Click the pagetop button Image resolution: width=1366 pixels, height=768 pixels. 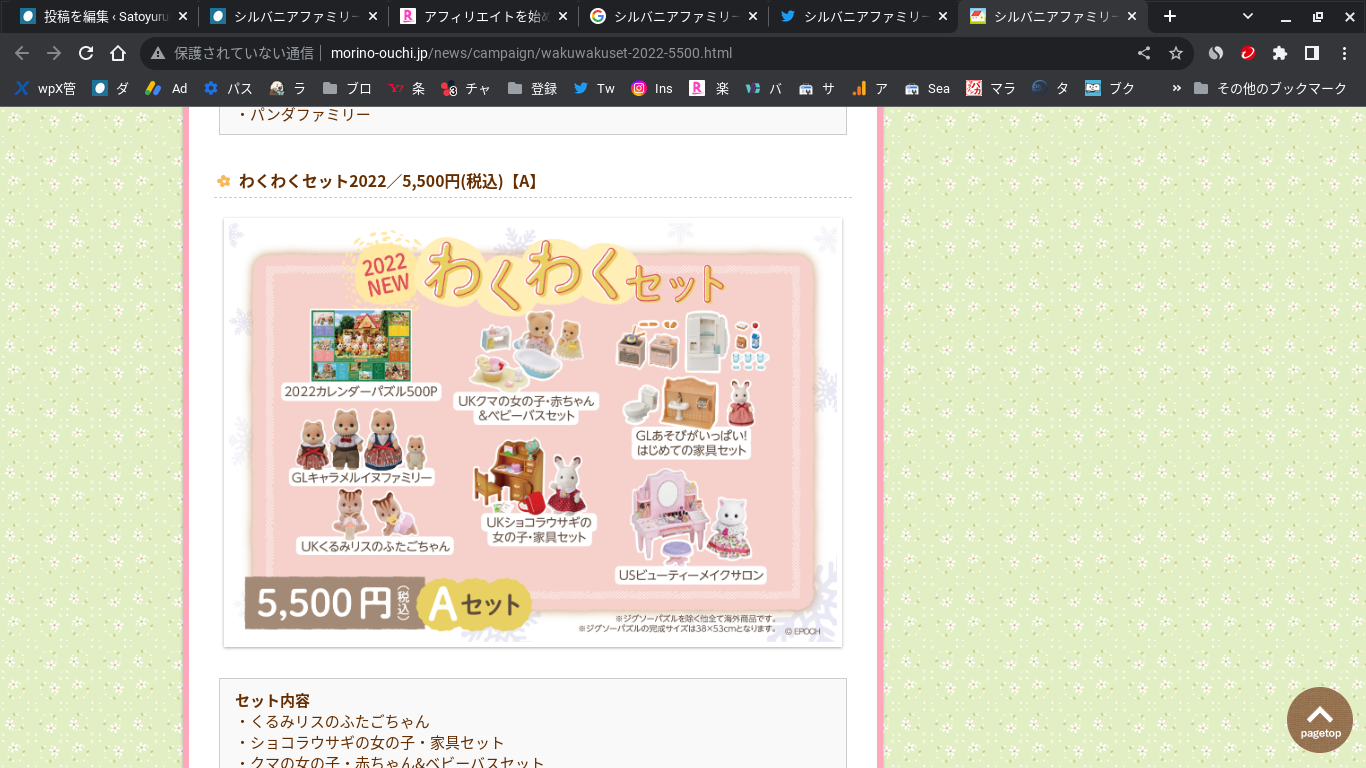click(1320, 720)
